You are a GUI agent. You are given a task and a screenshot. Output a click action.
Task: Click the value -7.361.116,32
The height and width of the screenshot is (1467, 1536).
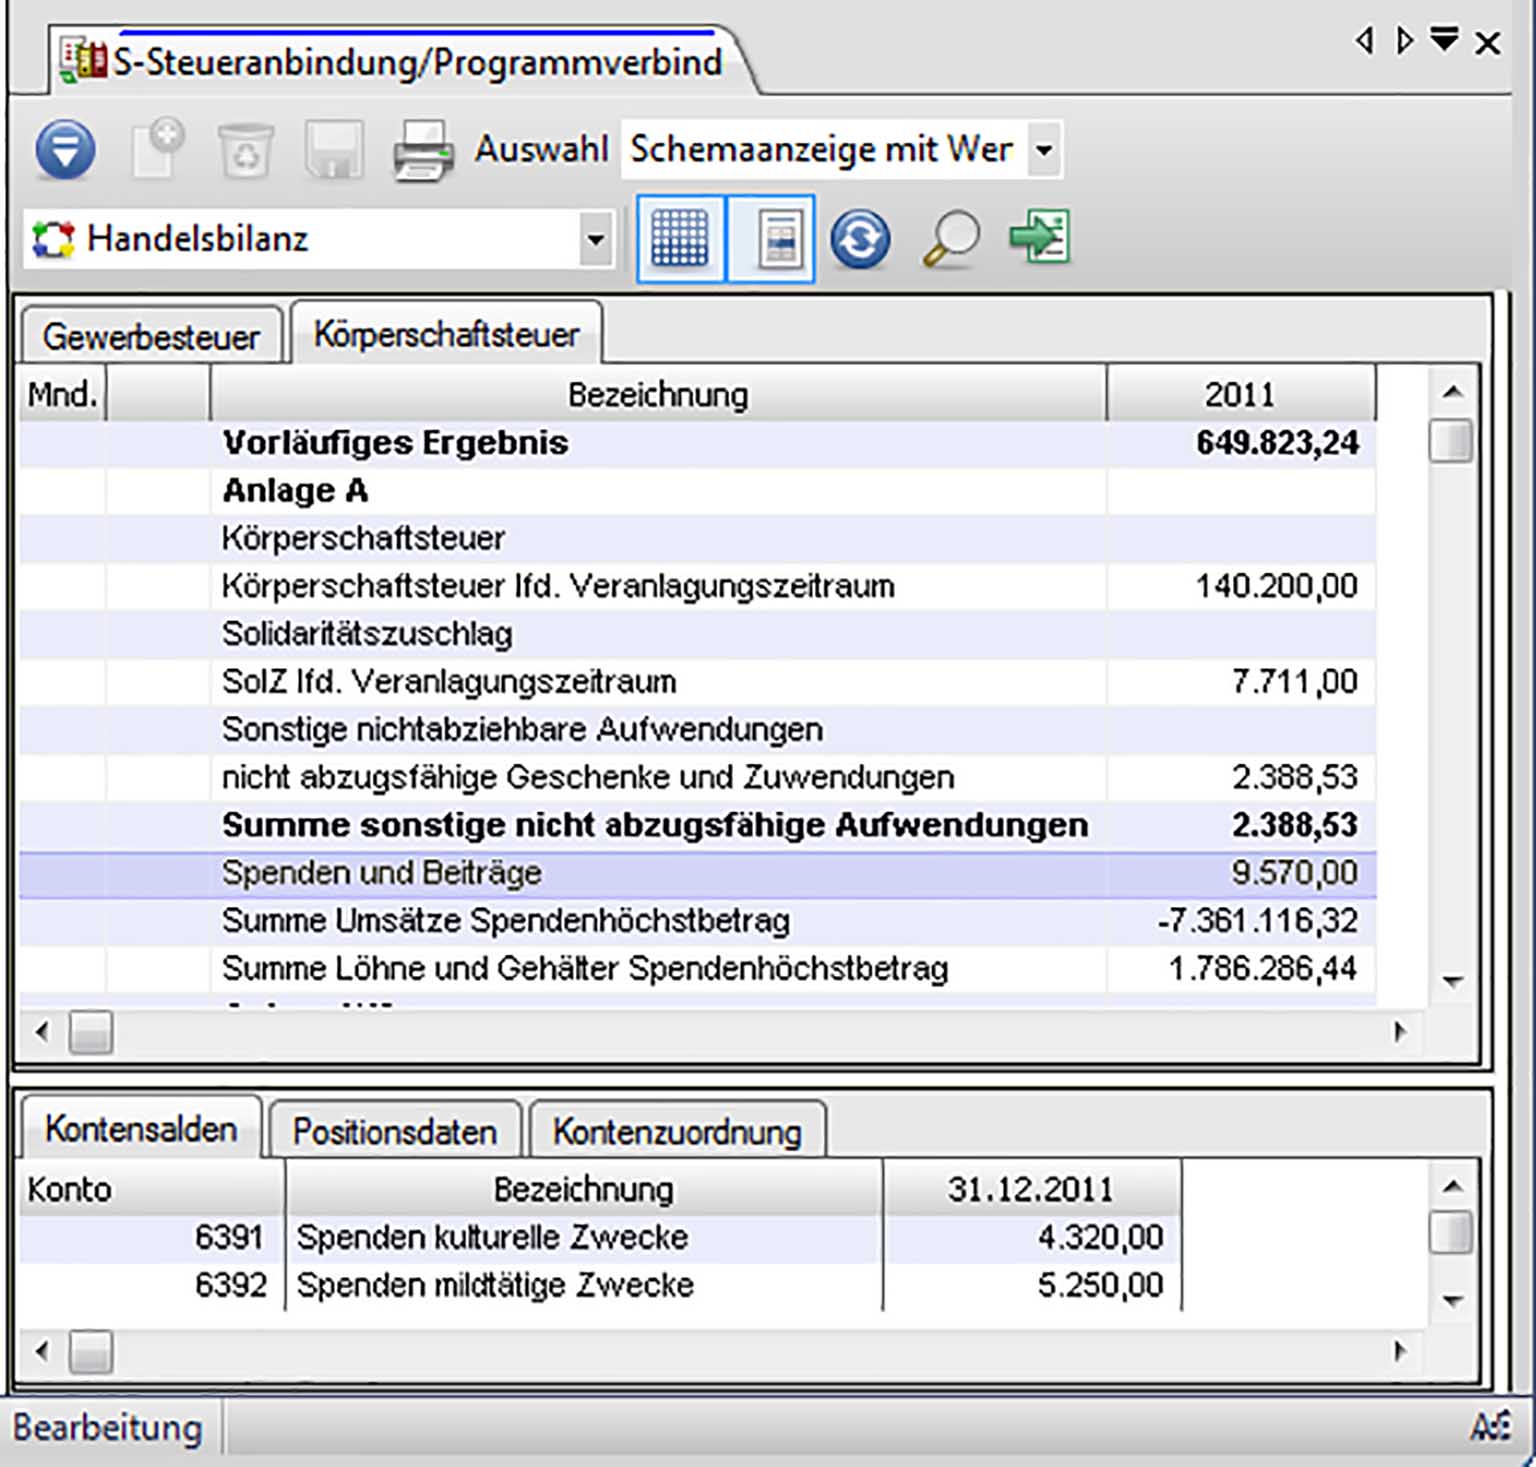(1258, 921)
